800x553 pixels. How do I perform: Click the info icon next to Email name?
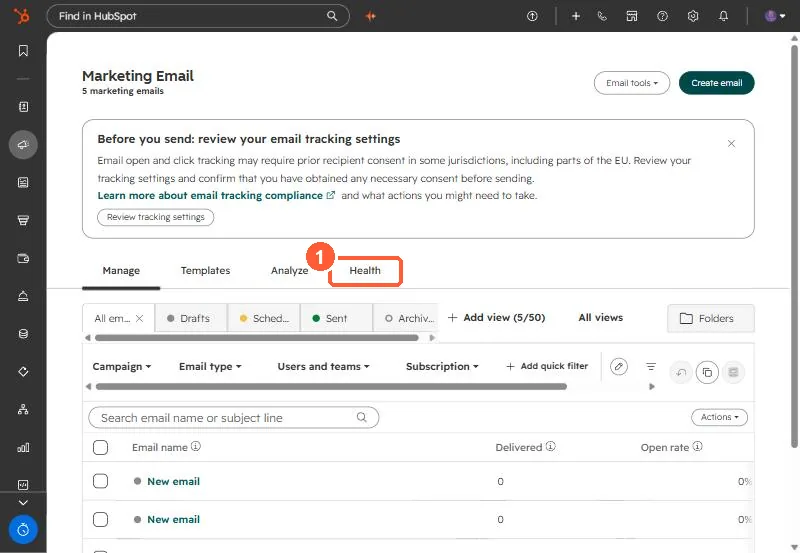click(196, 446)
